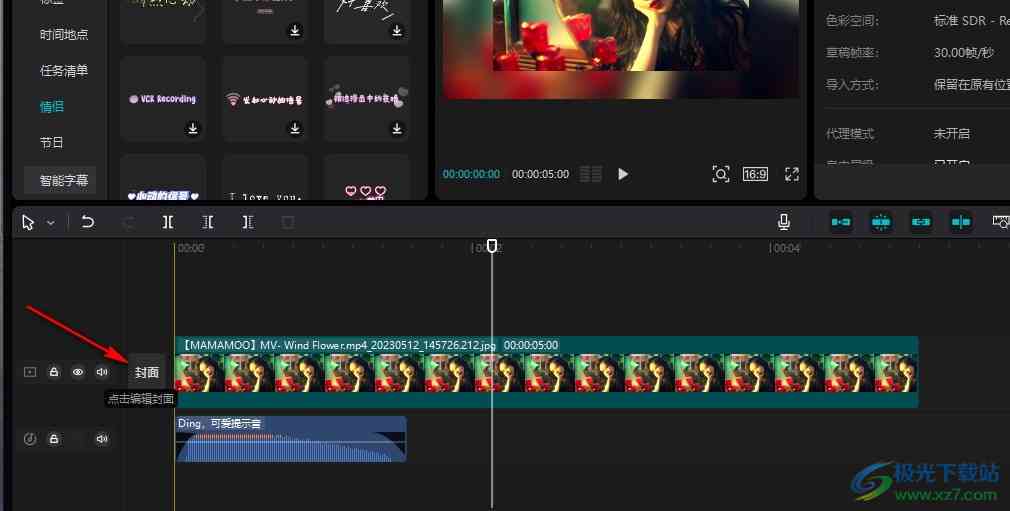Open the 16:9 aspect ratio selector
1010x511 pixels.
[x=755, y=174]
